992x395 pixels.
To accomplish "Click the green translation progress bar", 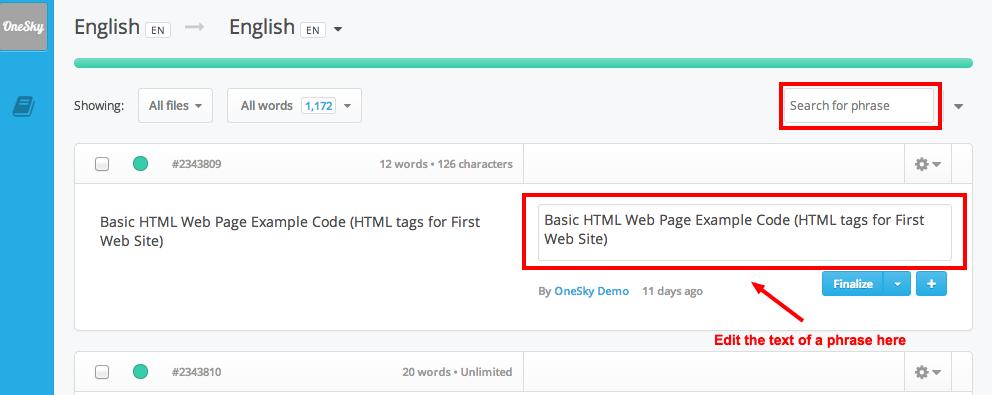I will (x=523, y=63).
